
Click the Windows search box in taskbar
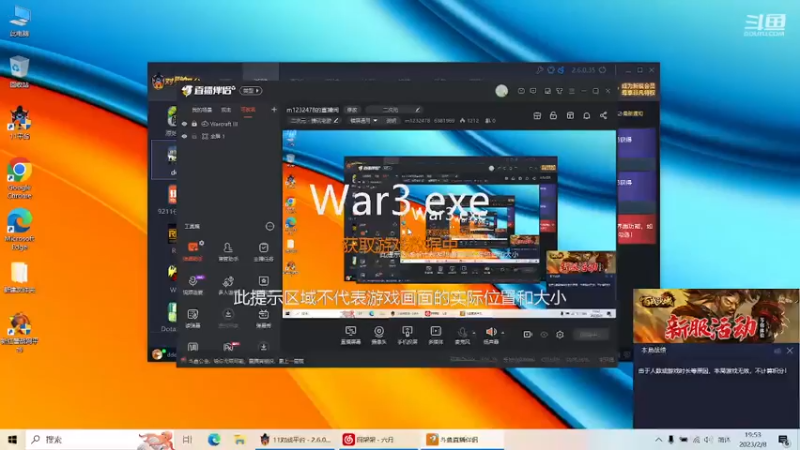pos(99,439)
